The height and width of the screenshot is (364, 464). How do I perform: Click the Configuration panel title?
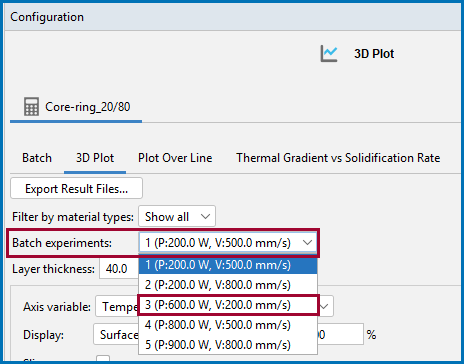pos(47,17)
